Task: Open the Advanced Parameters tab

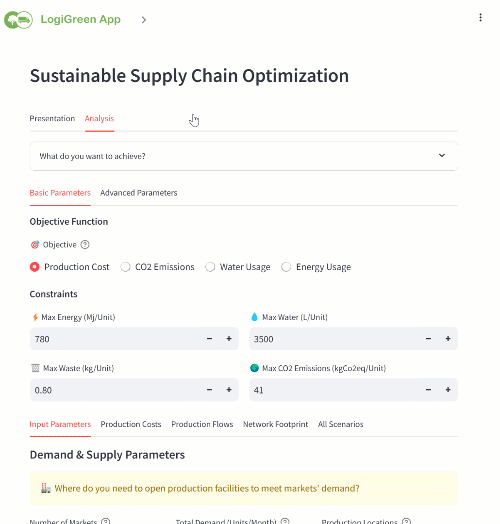Action: coord(139,193)
